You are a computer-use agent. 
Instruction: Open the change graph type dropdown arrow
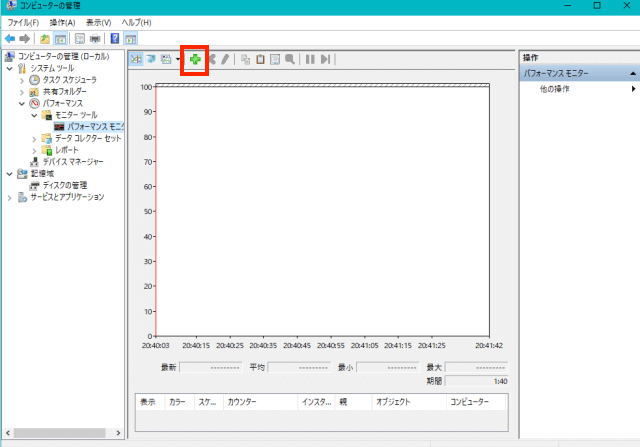[178, 60]
